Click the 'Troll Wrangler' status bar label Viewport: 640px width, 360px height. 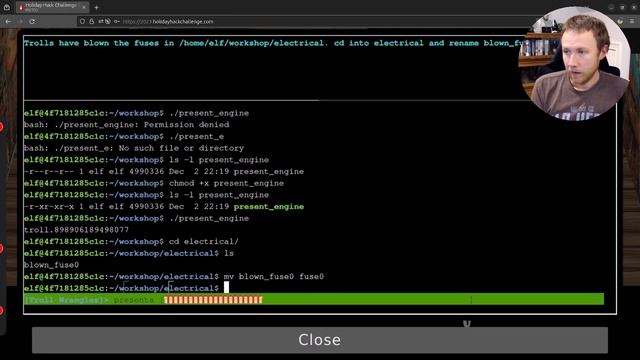point(66,300)
